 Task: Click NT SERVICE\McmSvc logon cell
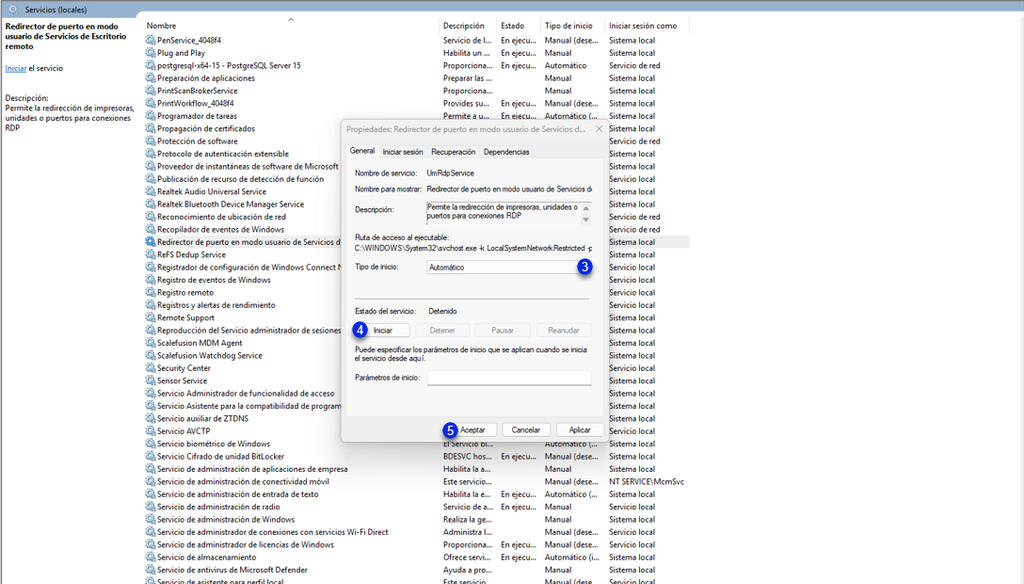tap(647, 481)
